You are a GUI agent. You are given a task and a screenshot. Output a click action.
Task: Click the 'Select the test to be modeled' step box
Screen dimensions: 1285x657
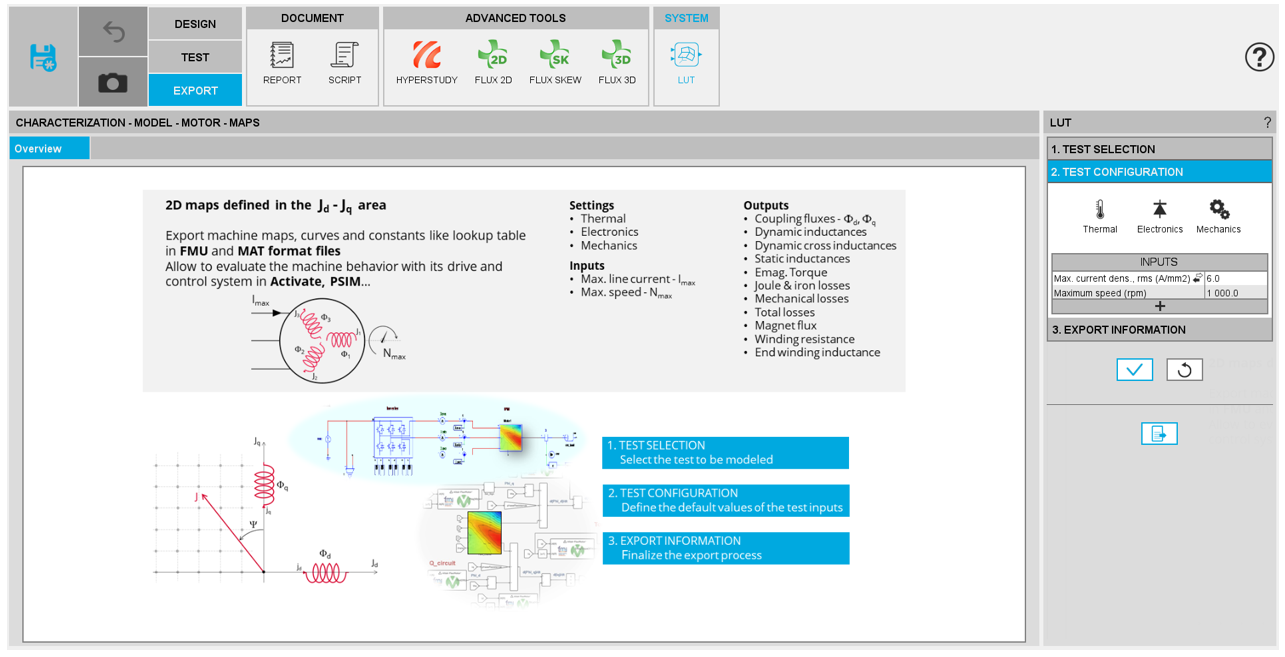[x=726, y=453]
